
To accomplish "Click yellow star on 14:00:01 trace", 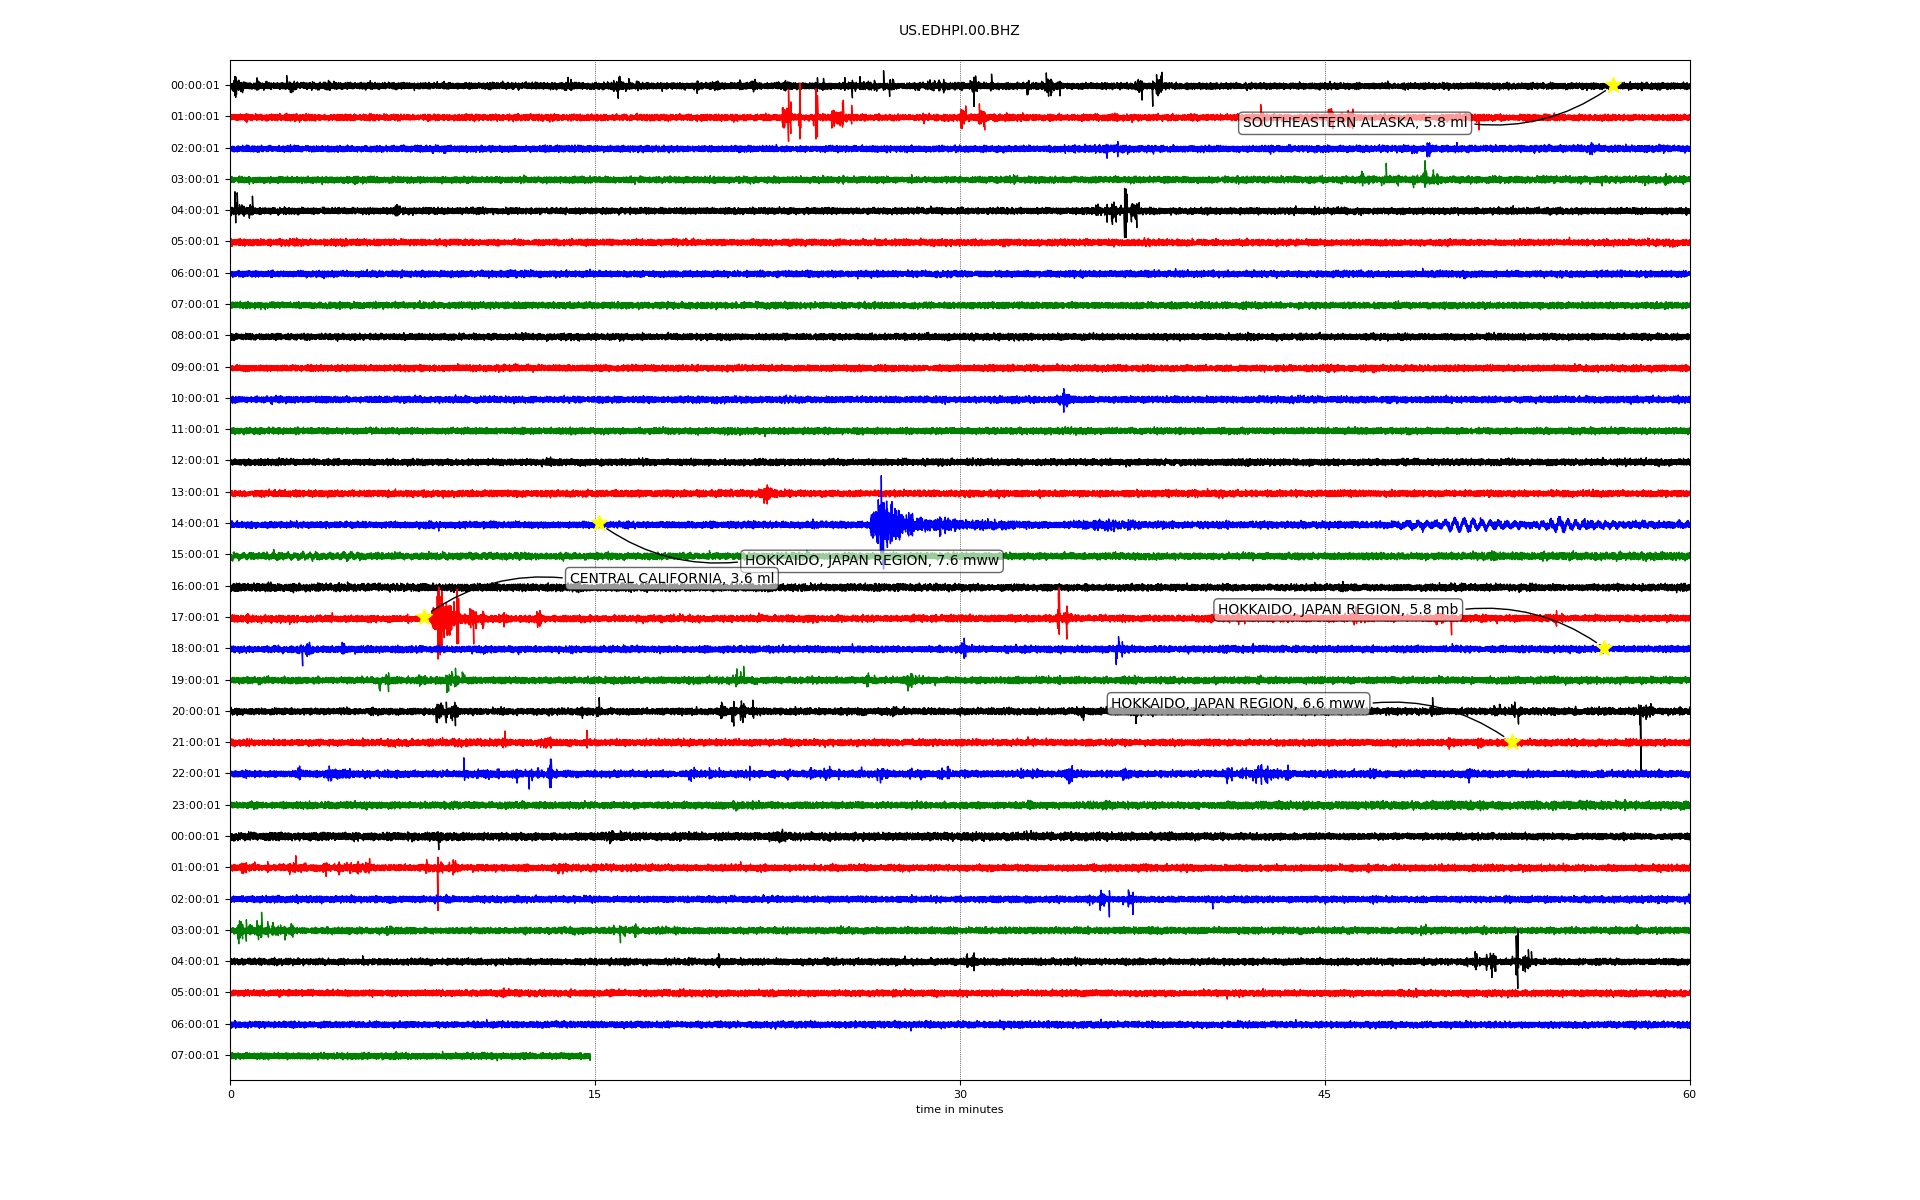I will pyautogui.click(x=599, y=523).
